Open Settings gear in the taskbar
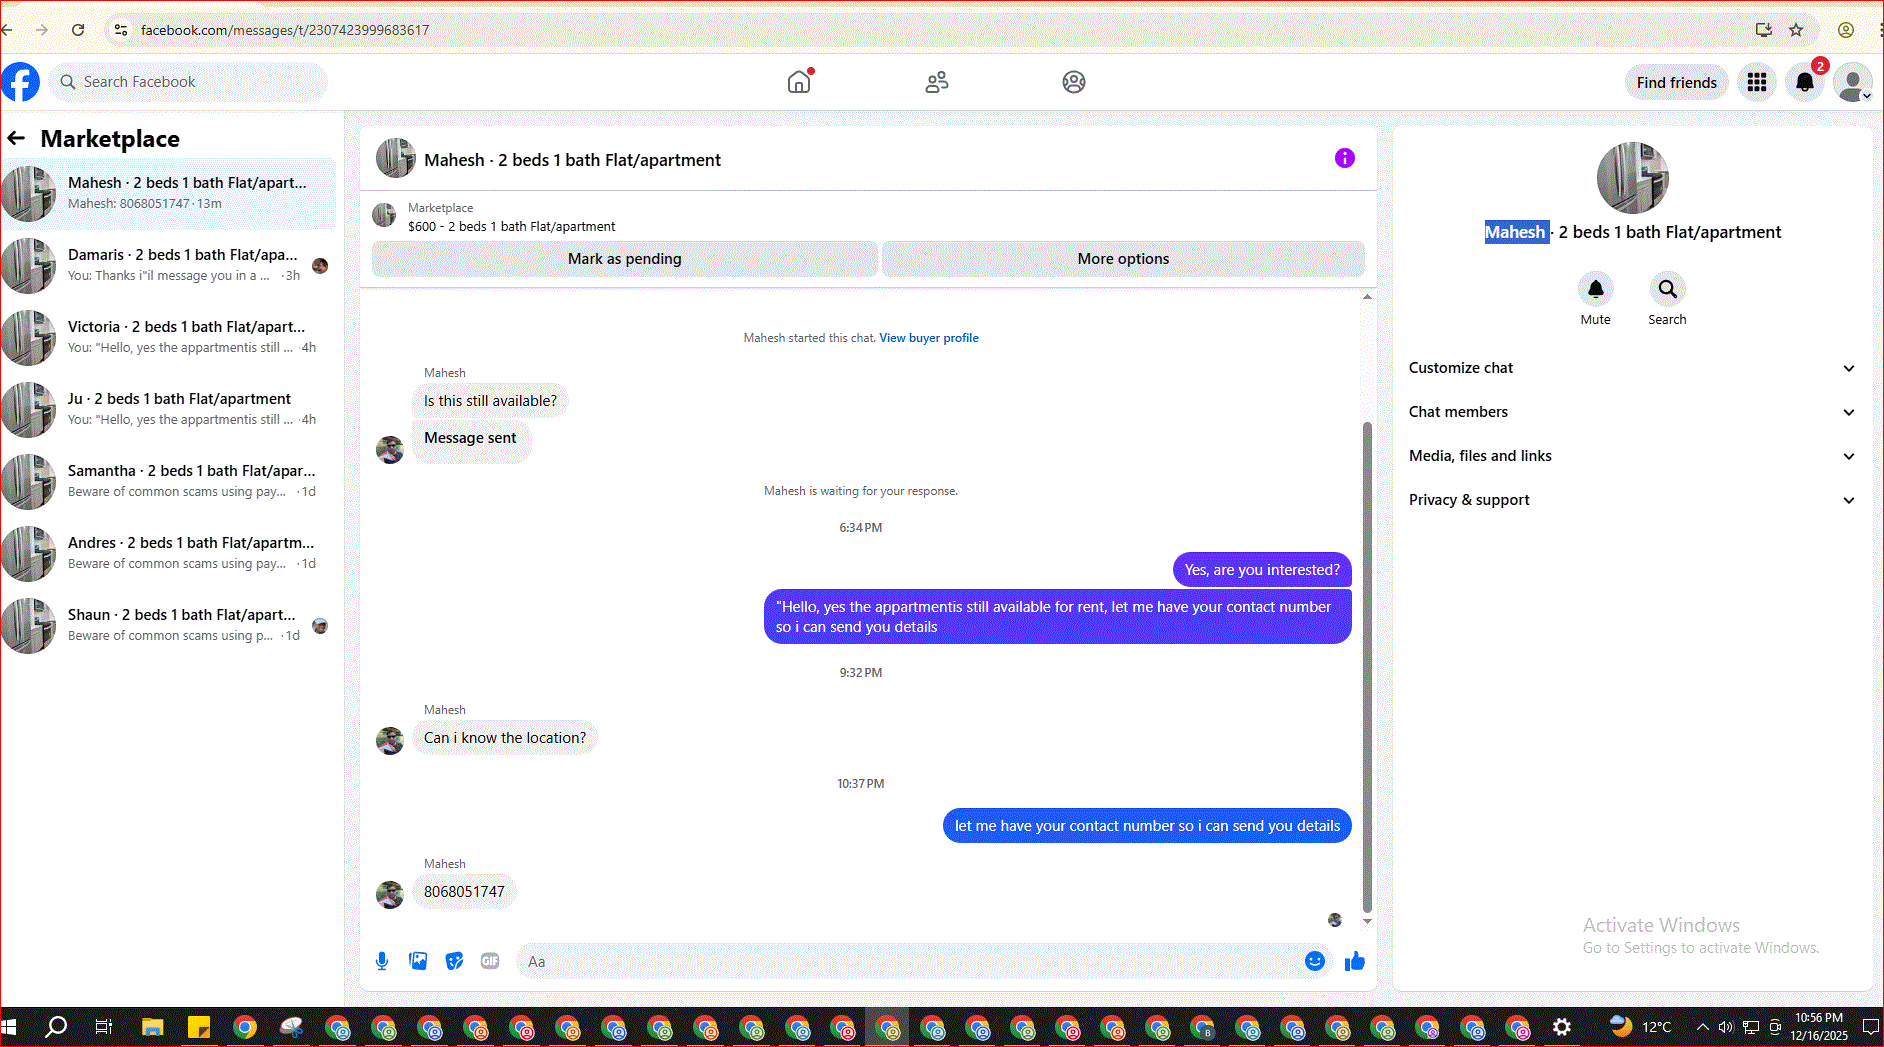Viewport: 1884px width, 1047px height. tap(1562, 1027)
